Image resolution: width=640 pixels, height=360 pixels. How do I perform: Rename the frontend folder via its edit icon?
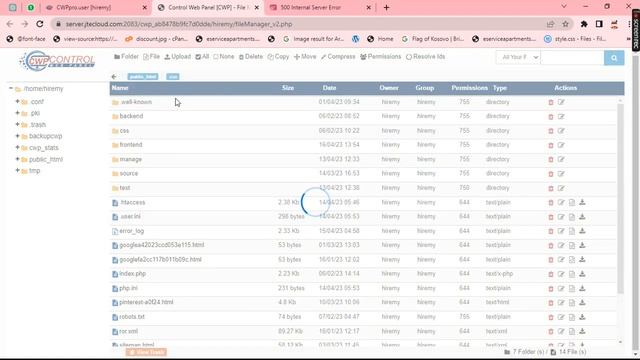561,145
